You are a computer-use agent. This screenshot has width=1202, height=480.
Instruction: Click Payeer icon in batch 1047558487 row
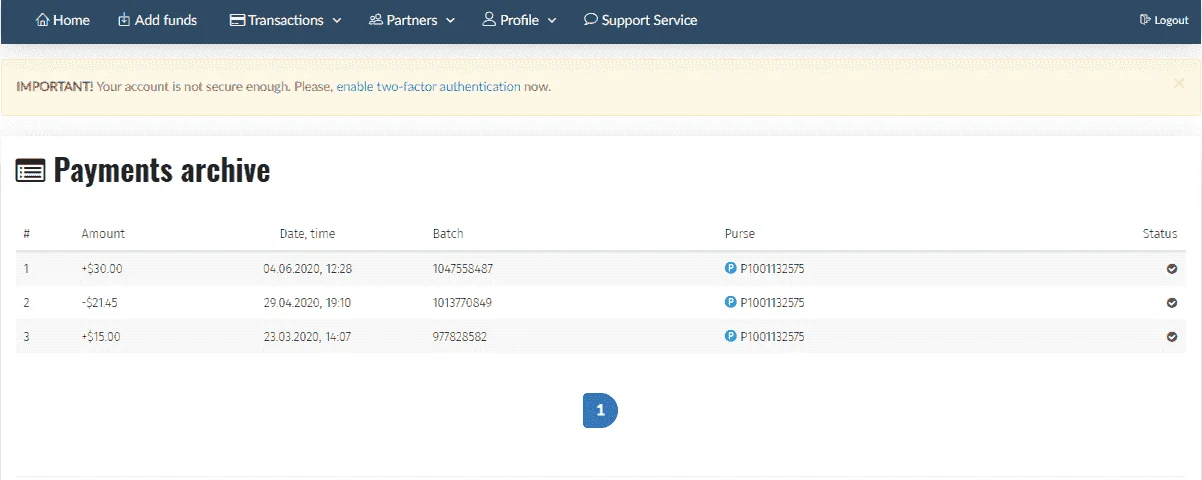tap(730, 268)
